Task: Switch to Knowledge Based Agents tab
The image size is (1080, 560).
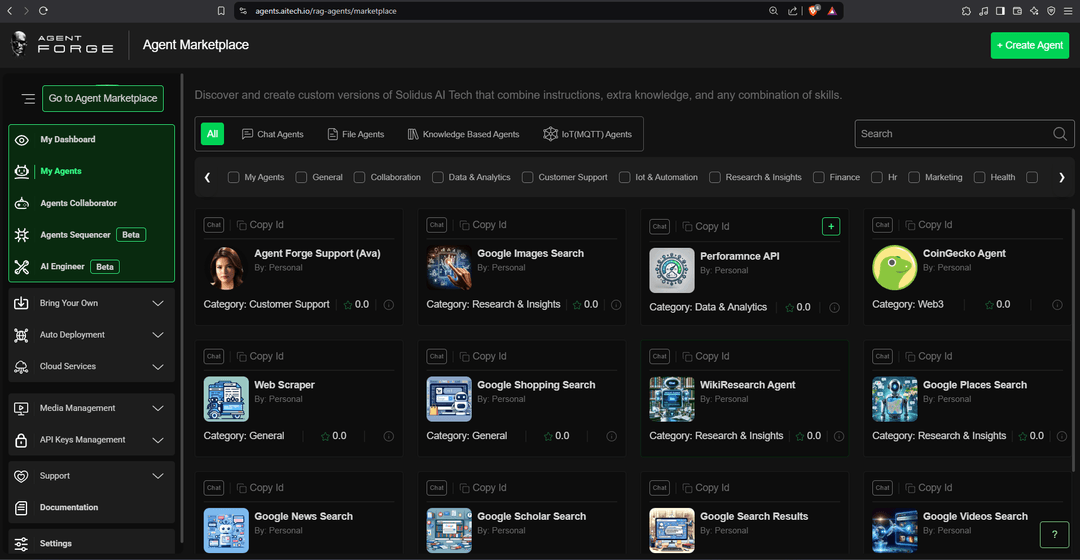Action: coord(464,134)
